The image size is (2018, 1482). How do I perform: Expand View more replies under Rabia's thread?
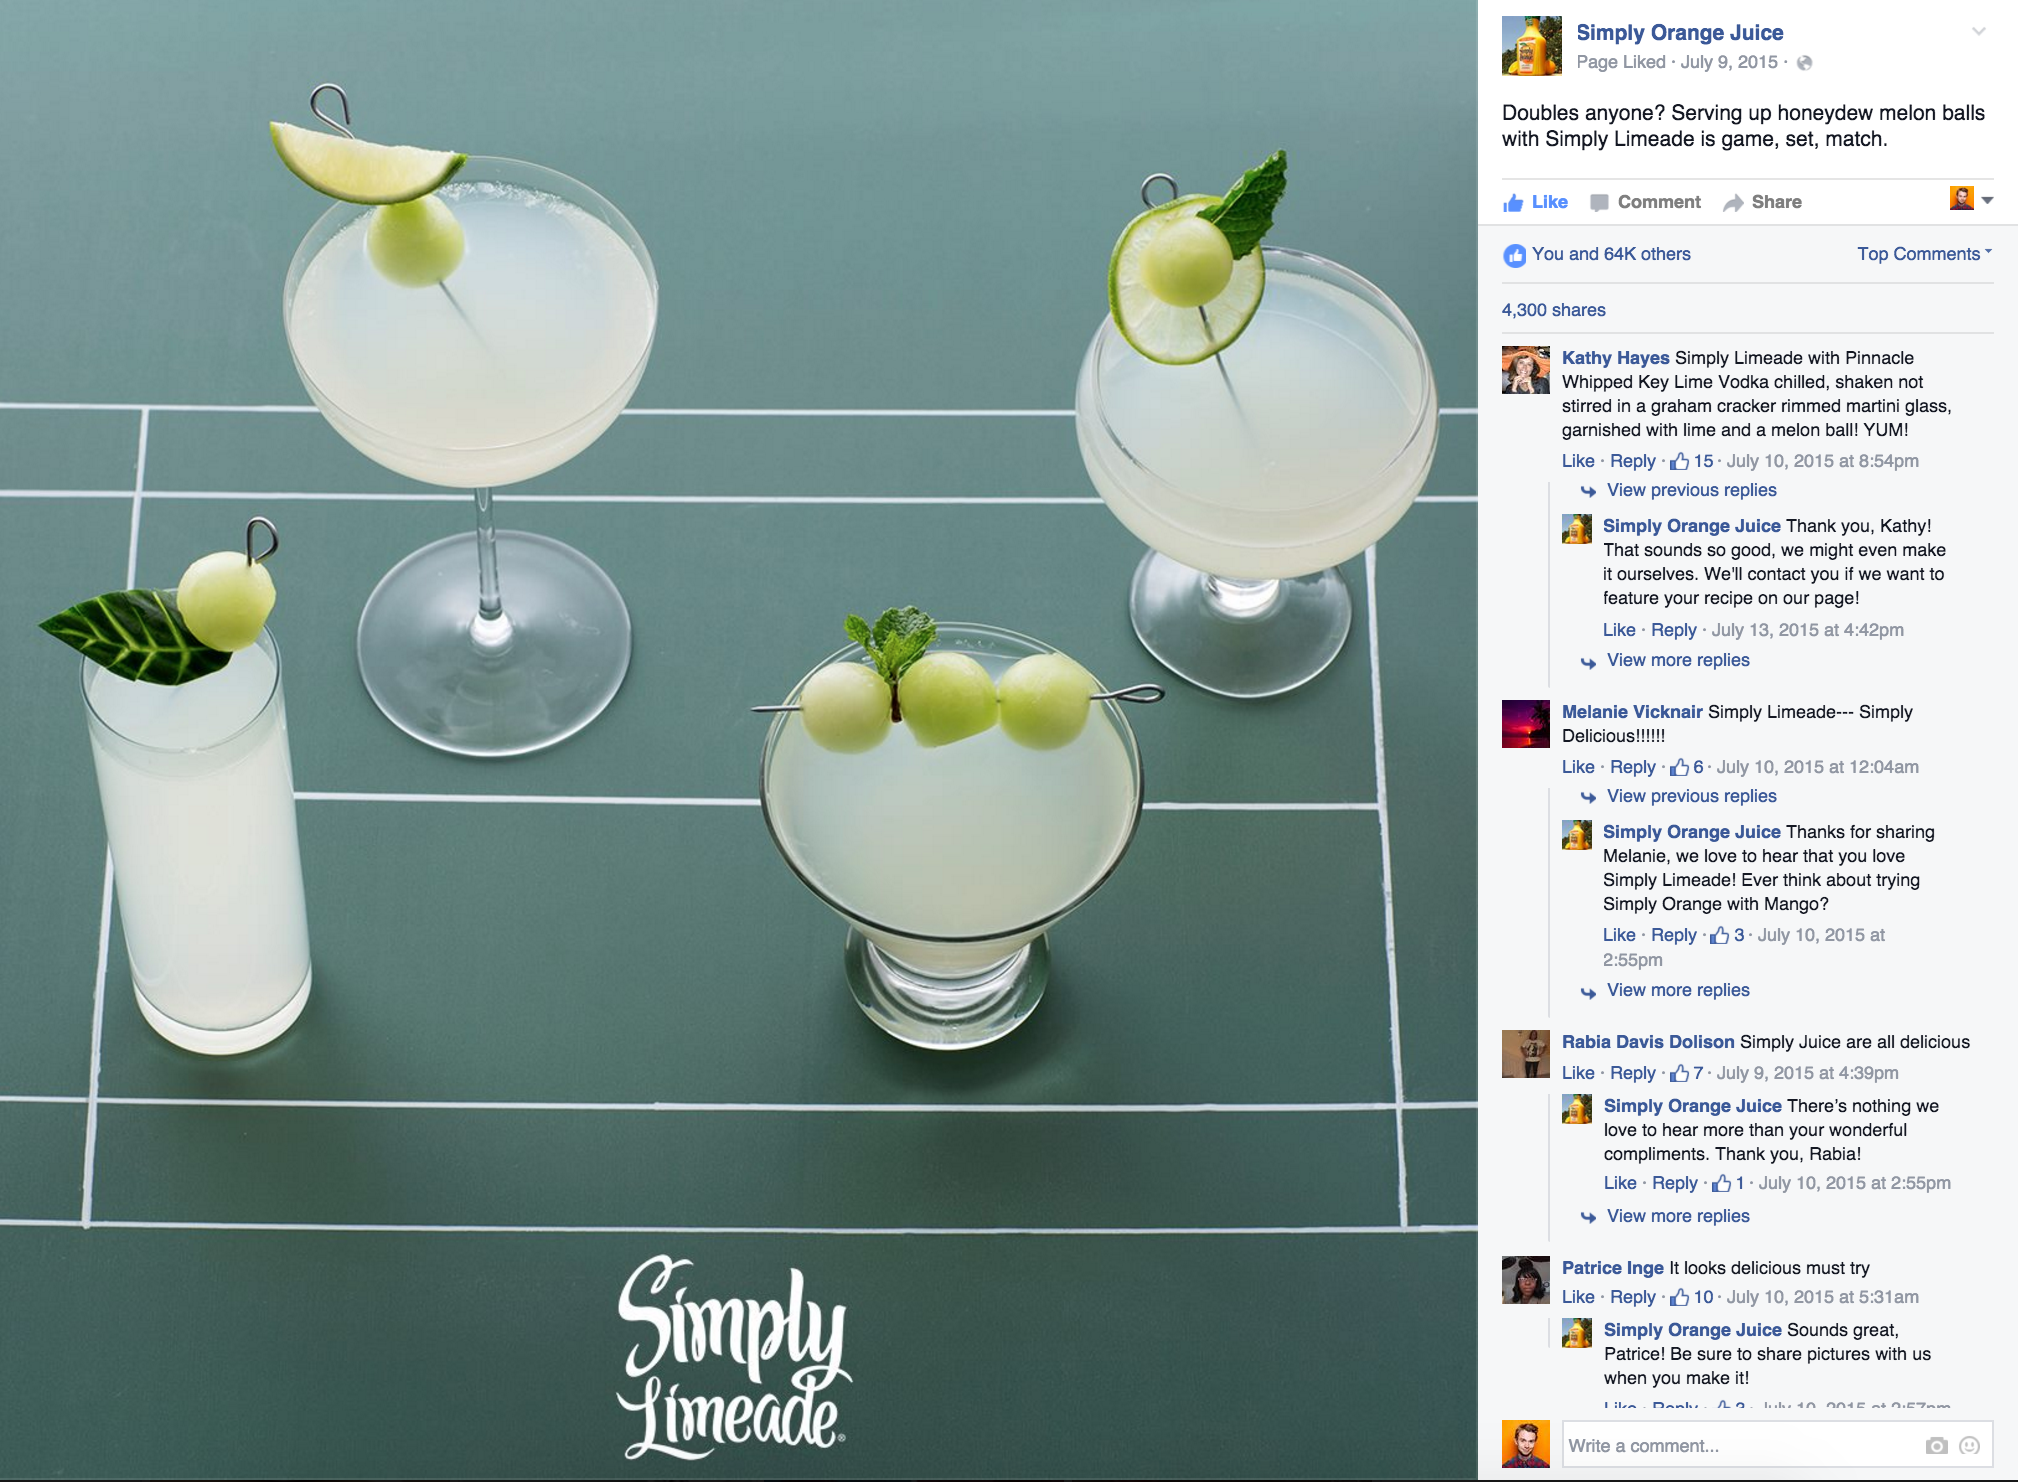click(x=1678, y=1216)
